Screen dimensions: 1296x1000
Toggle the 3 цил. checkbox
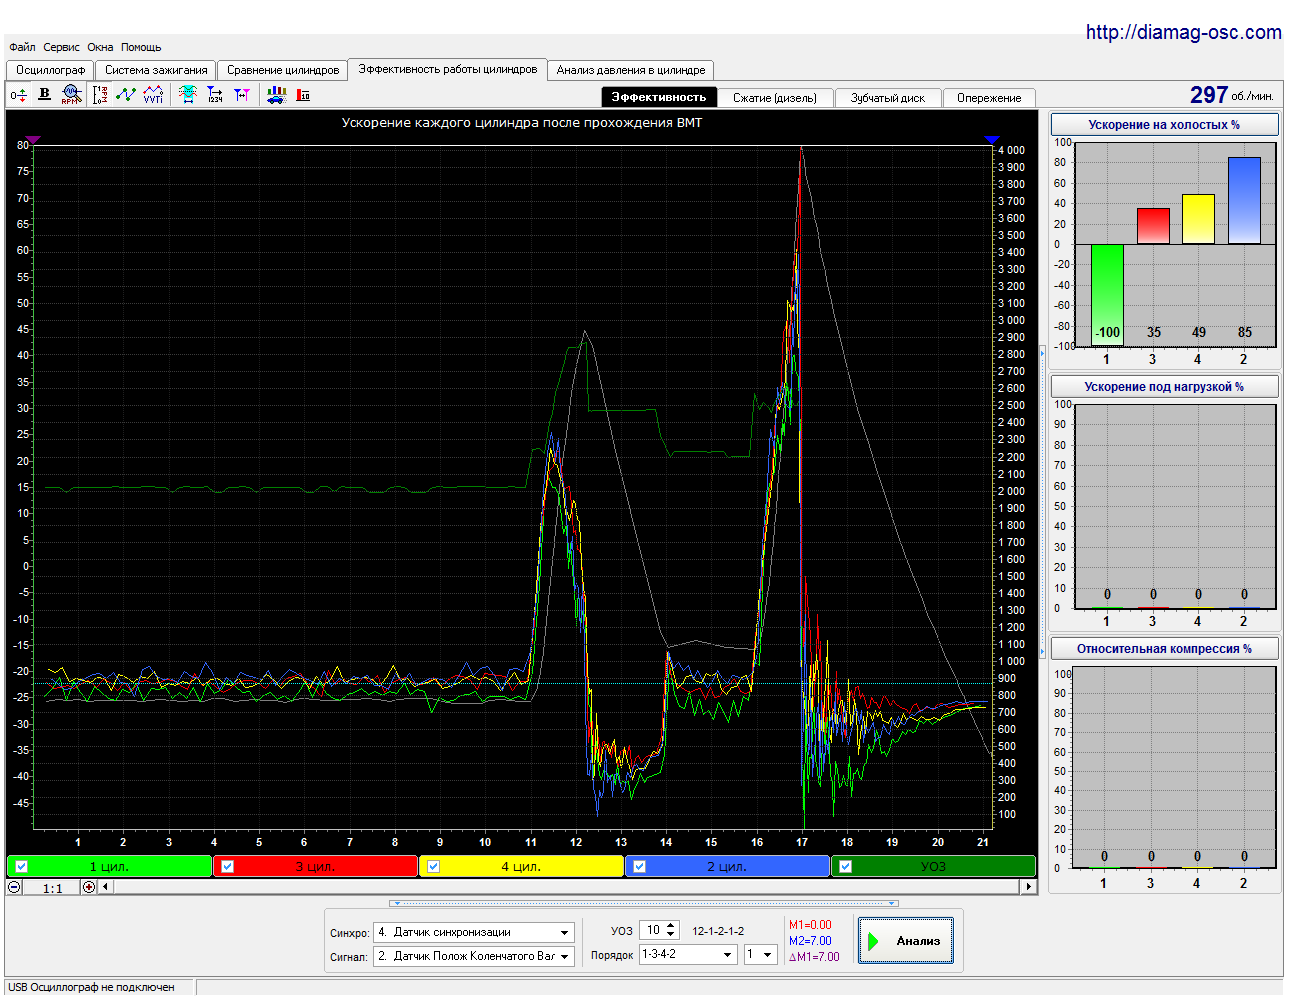(x=227, y=867)
